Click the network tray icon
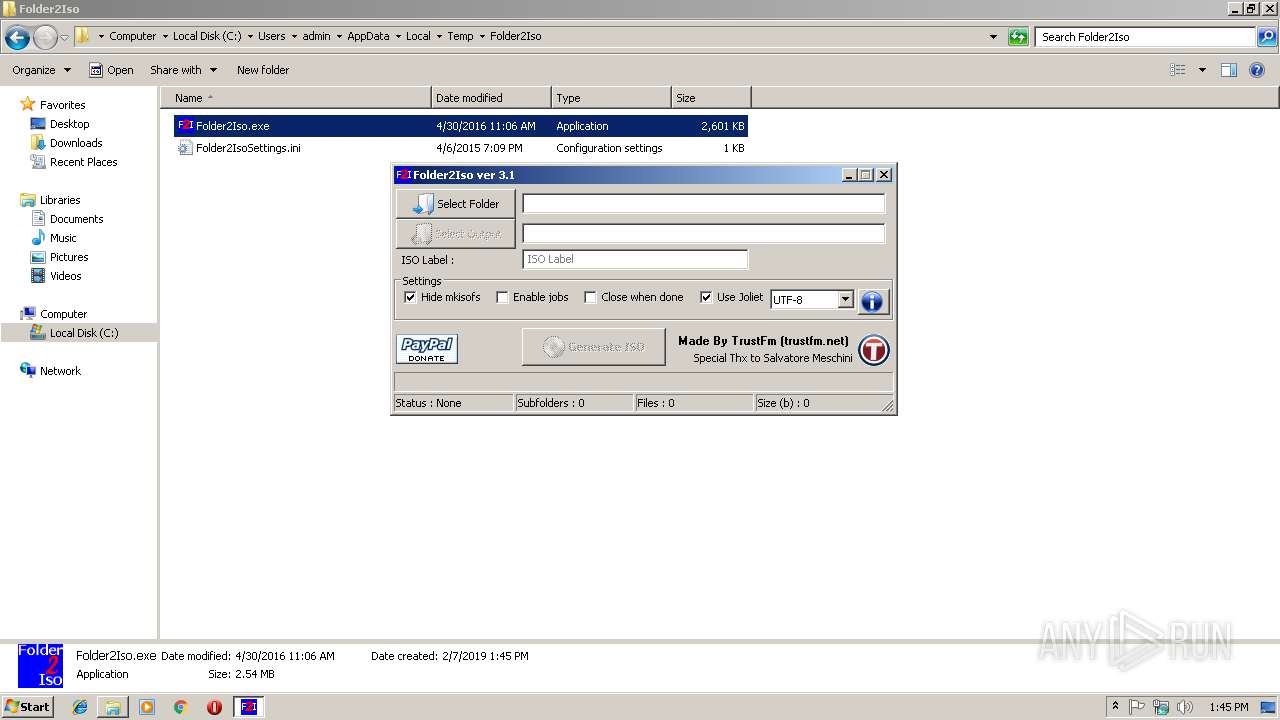The height and width of the screenshot is (720, 1280). pos(1161,707)
